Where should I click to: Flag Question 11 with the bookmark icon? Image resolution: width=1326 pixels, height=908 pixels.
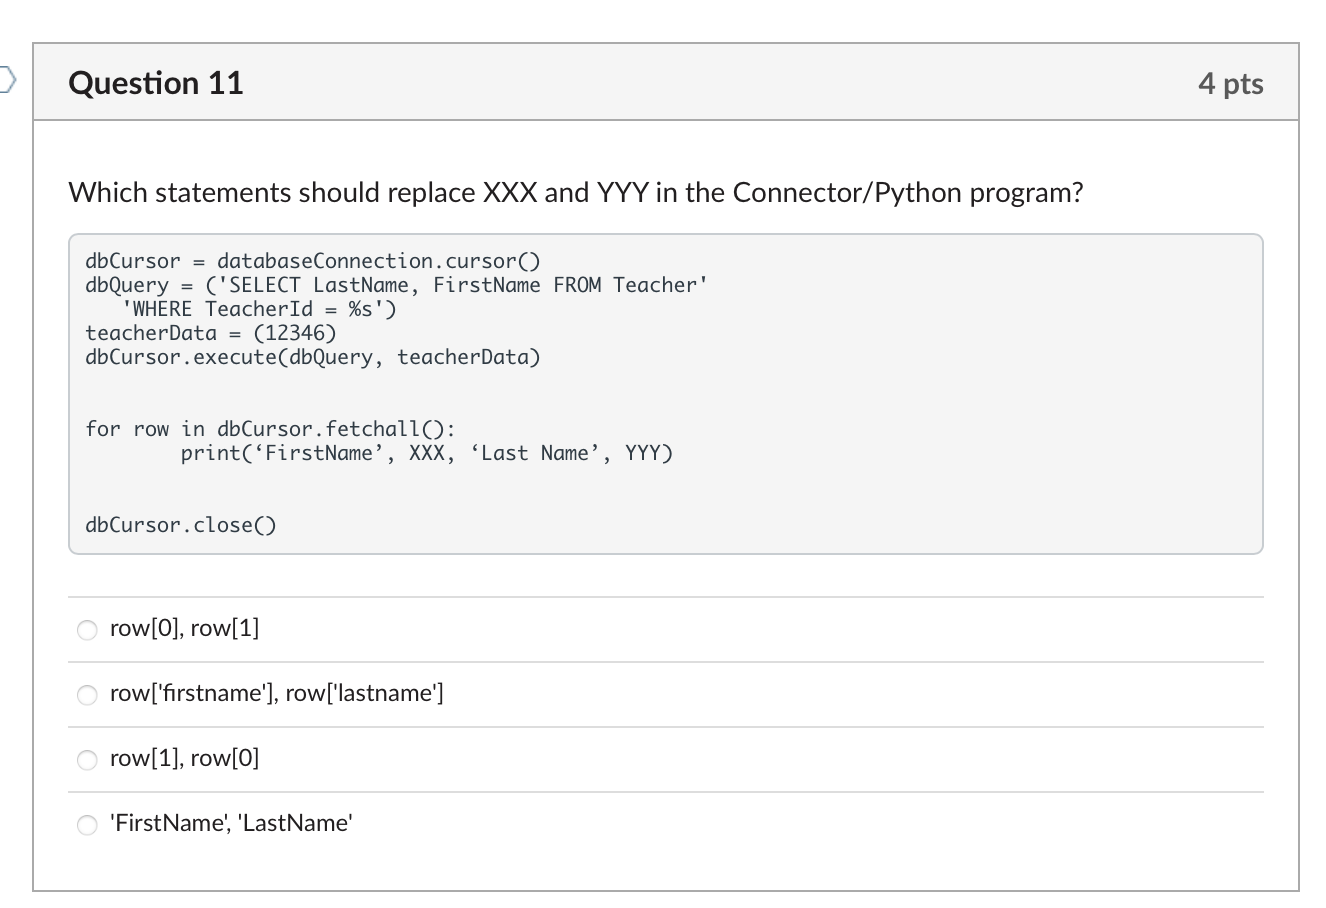click(6, 78)
